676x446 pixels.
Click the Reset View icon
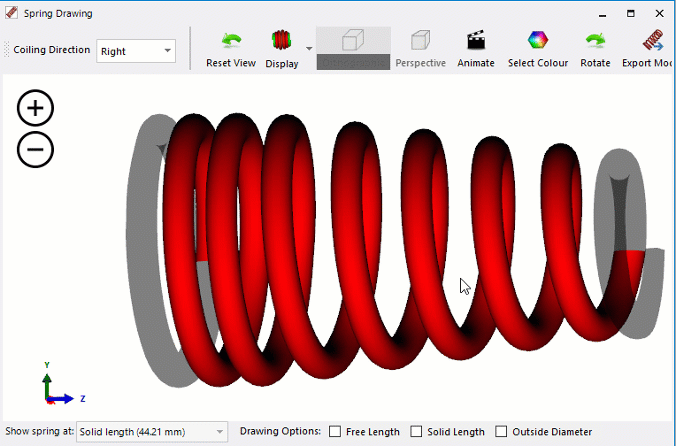click(231, 41)
